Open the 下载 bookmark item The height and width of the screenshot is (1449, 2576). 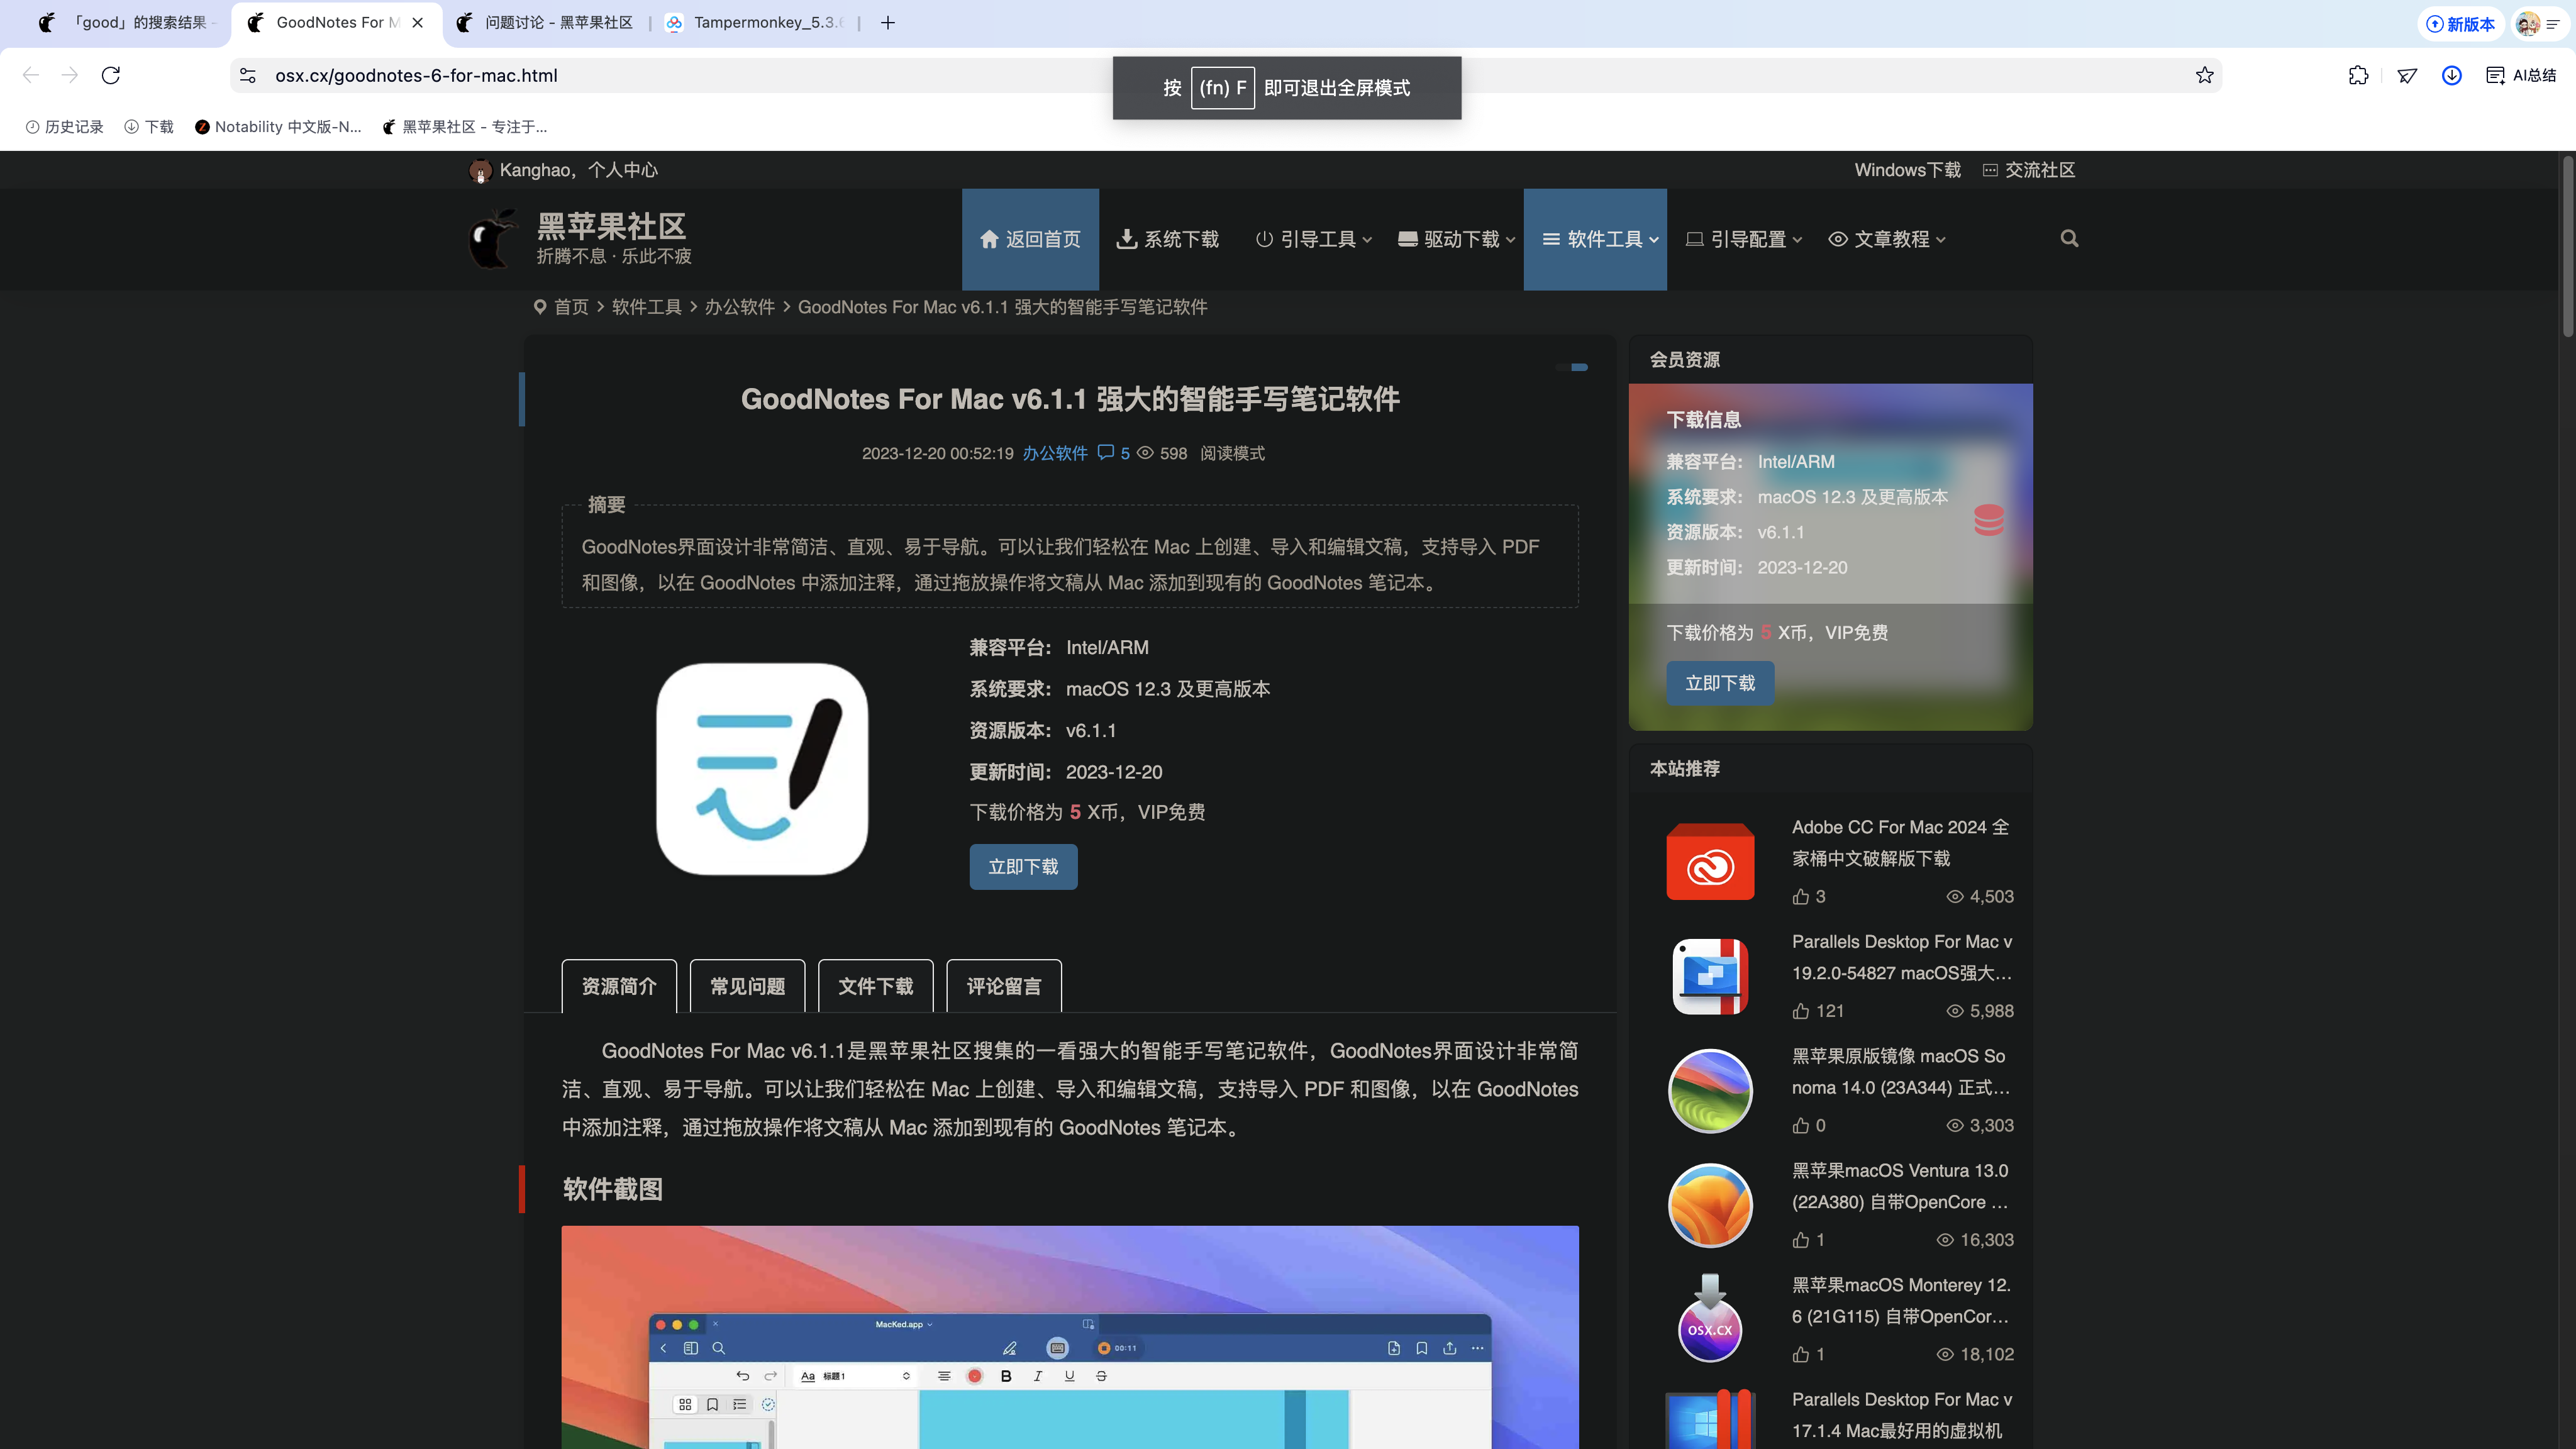tap(148, 127)
